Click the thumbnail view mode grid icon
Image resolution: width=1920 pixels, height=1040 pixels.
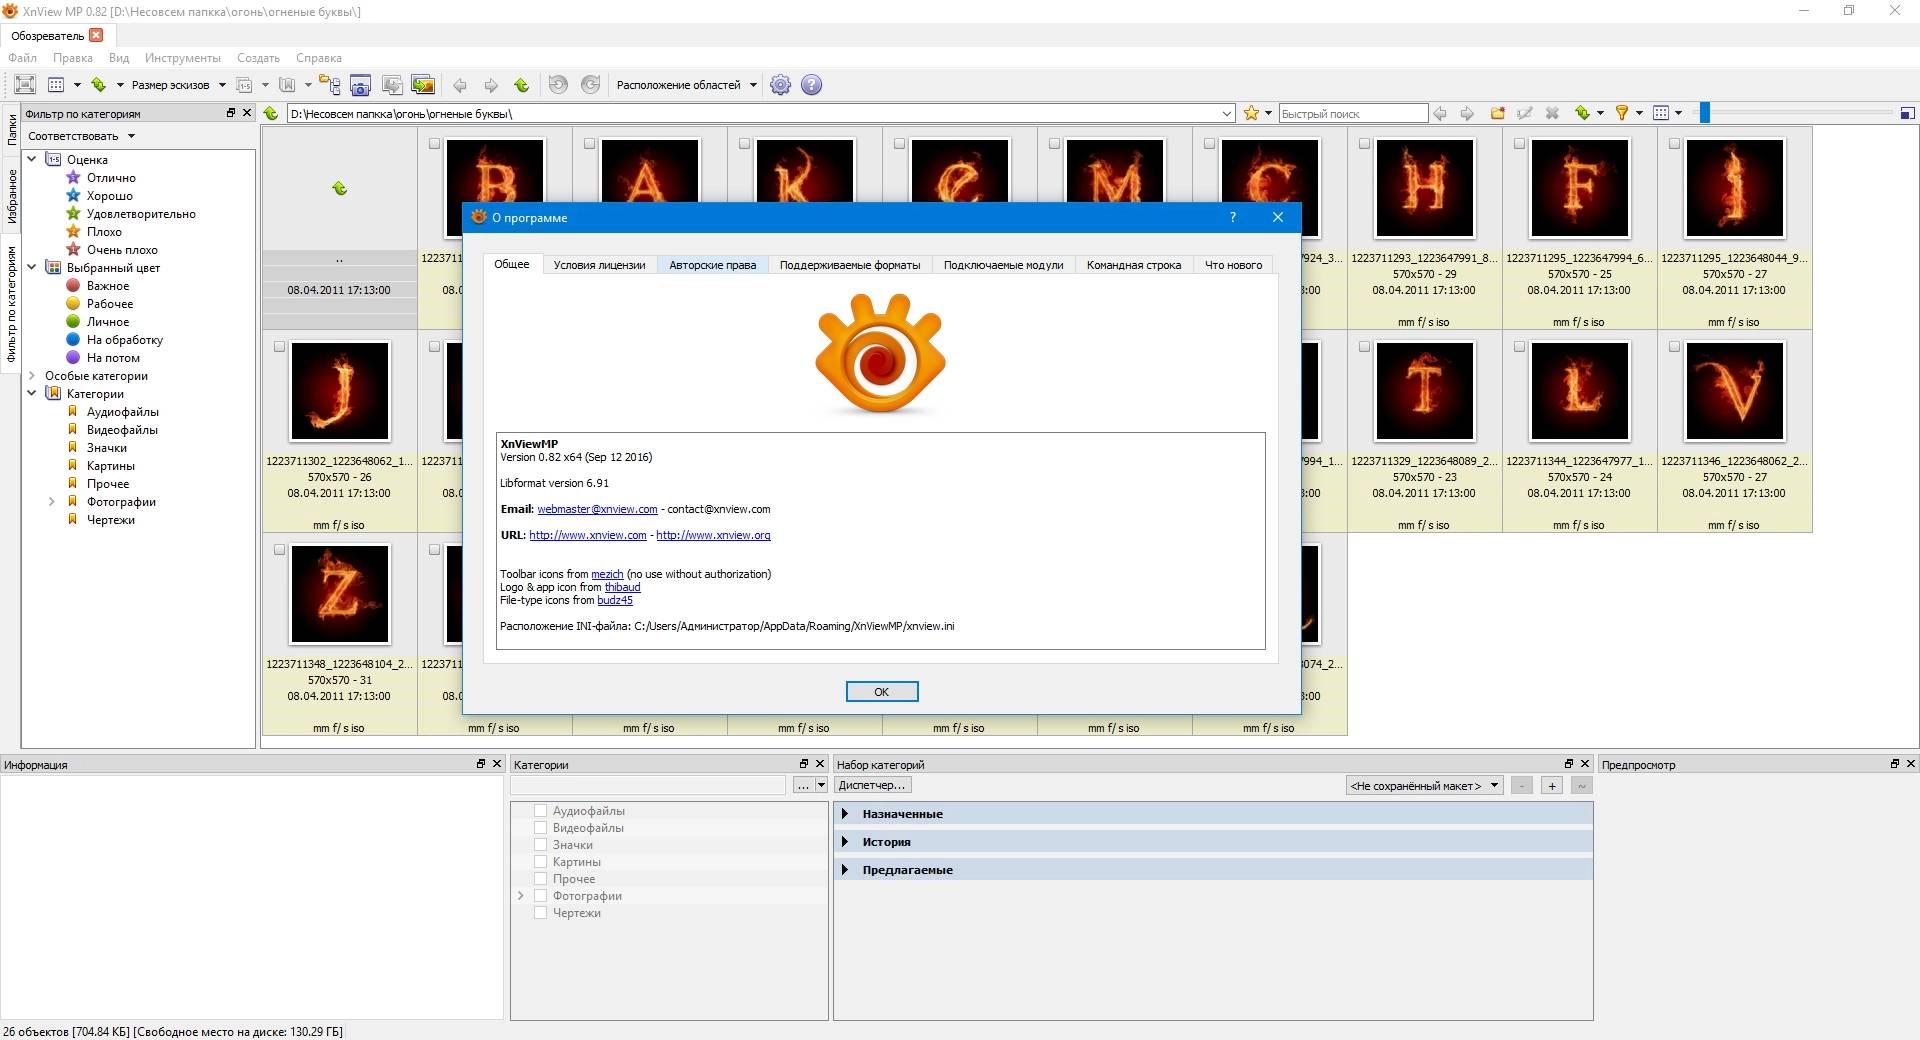click(56, 85)
